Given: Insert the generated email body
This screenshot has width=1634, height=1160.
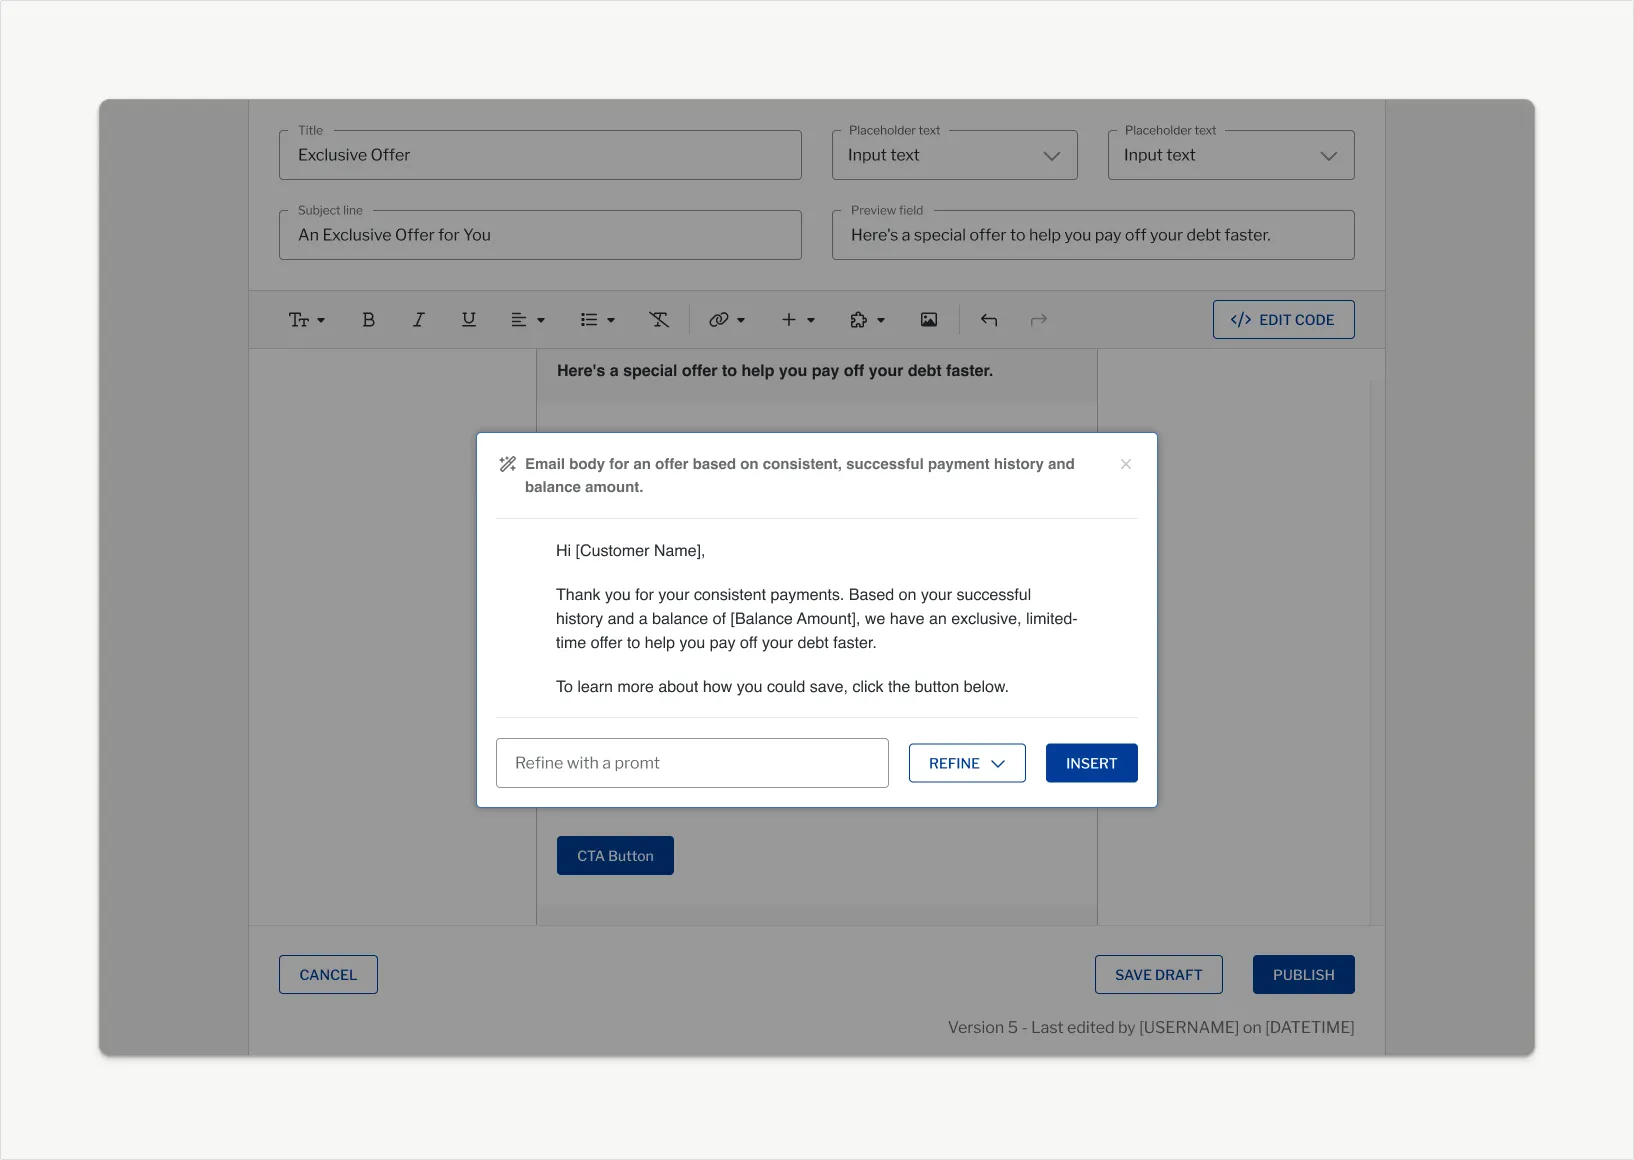Looking at the screenshot, I should [x=1091, y=763].
